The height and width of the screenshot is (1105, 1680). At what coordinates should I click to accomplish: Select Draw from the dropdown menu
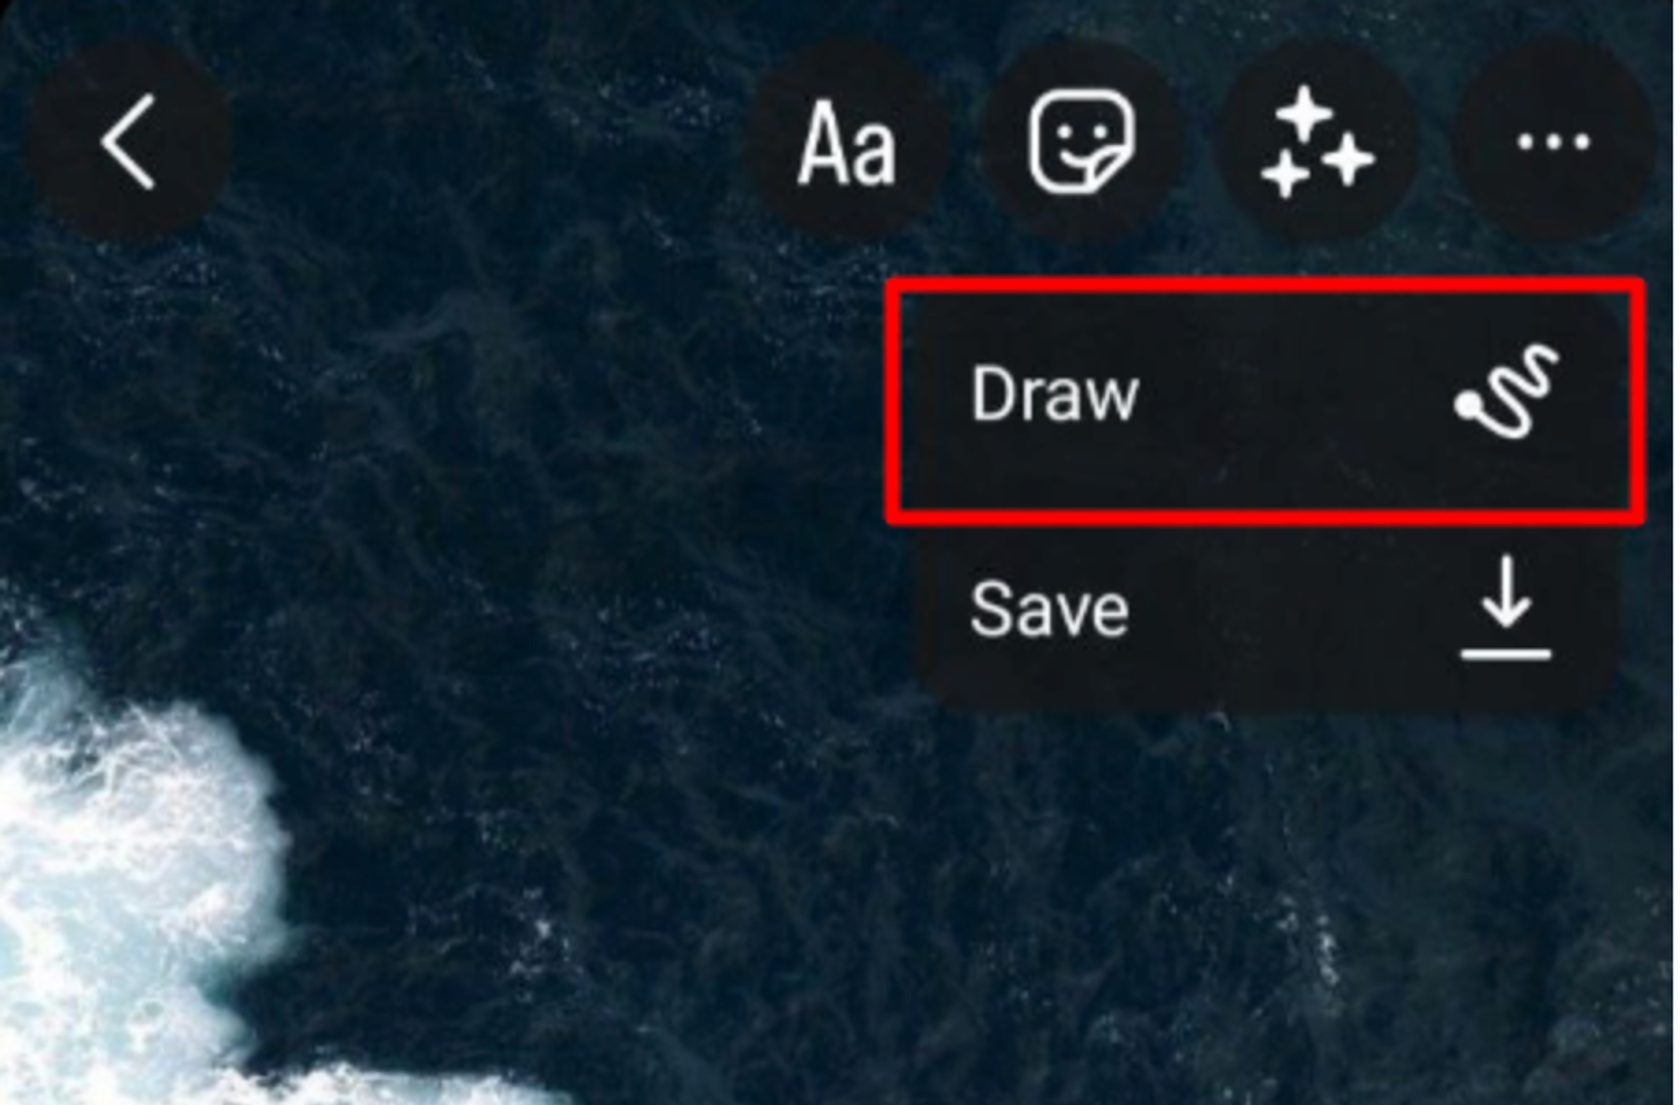point(1266,400)
